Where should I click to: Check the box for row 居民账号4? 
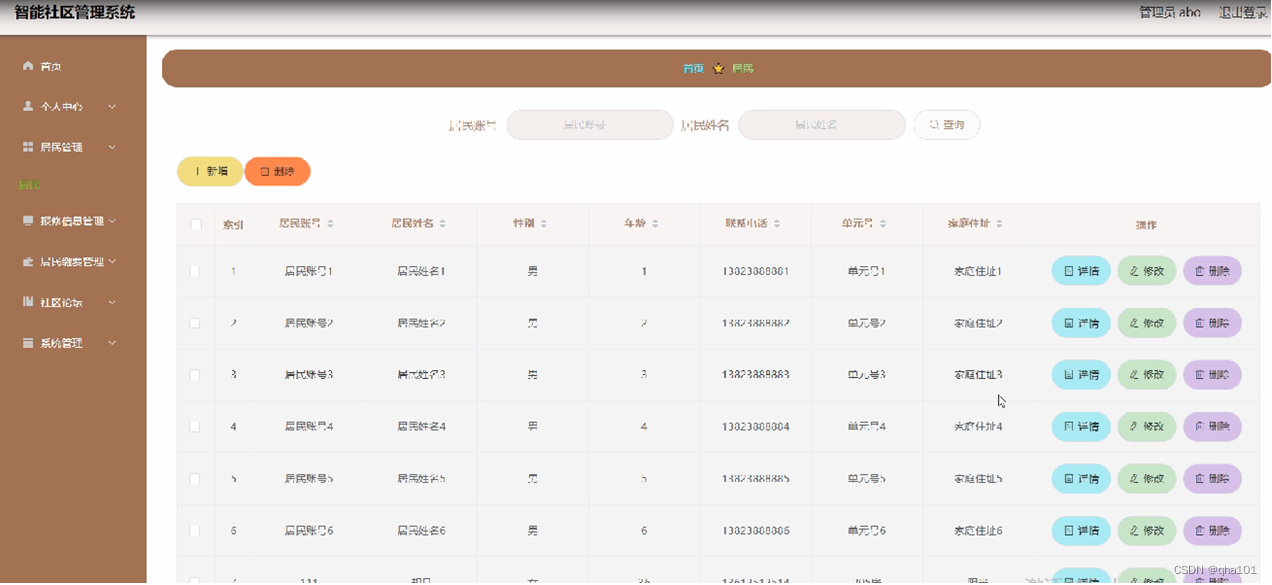195,427
